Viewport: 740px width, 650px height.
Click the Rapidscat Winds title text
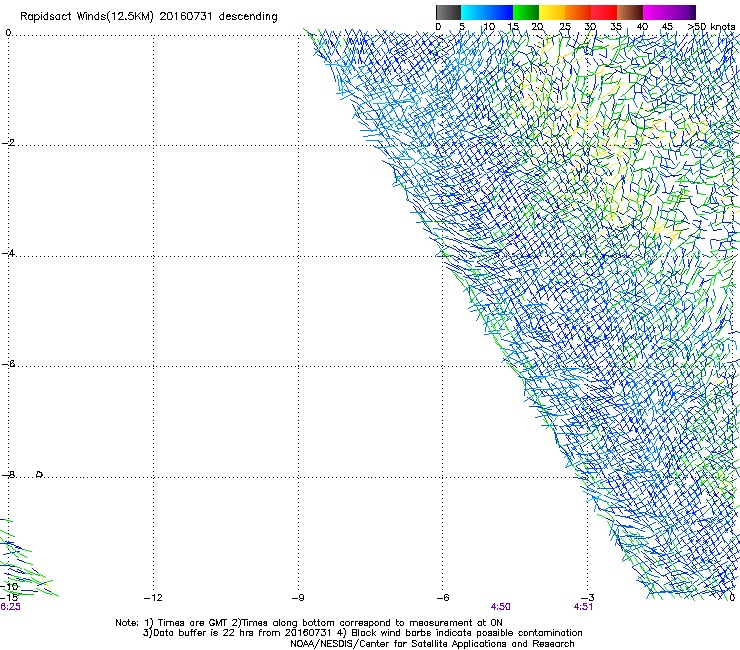point(149,17)
